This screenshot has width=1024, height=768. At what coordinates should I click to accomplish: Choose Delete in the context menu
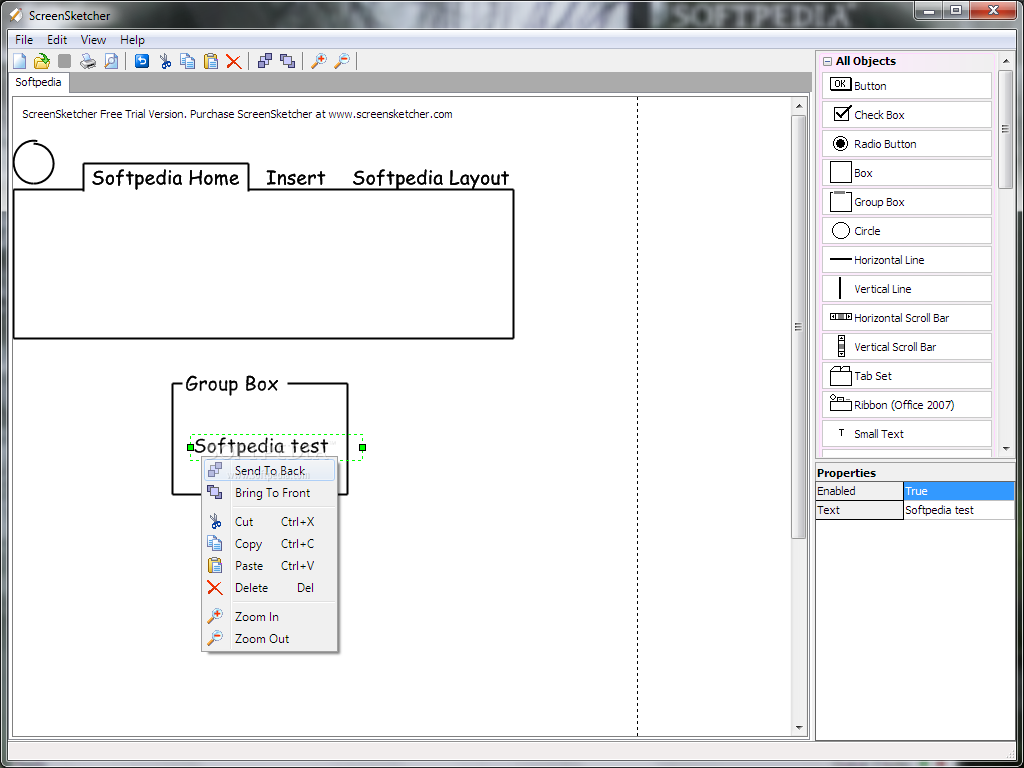point(270,588)
